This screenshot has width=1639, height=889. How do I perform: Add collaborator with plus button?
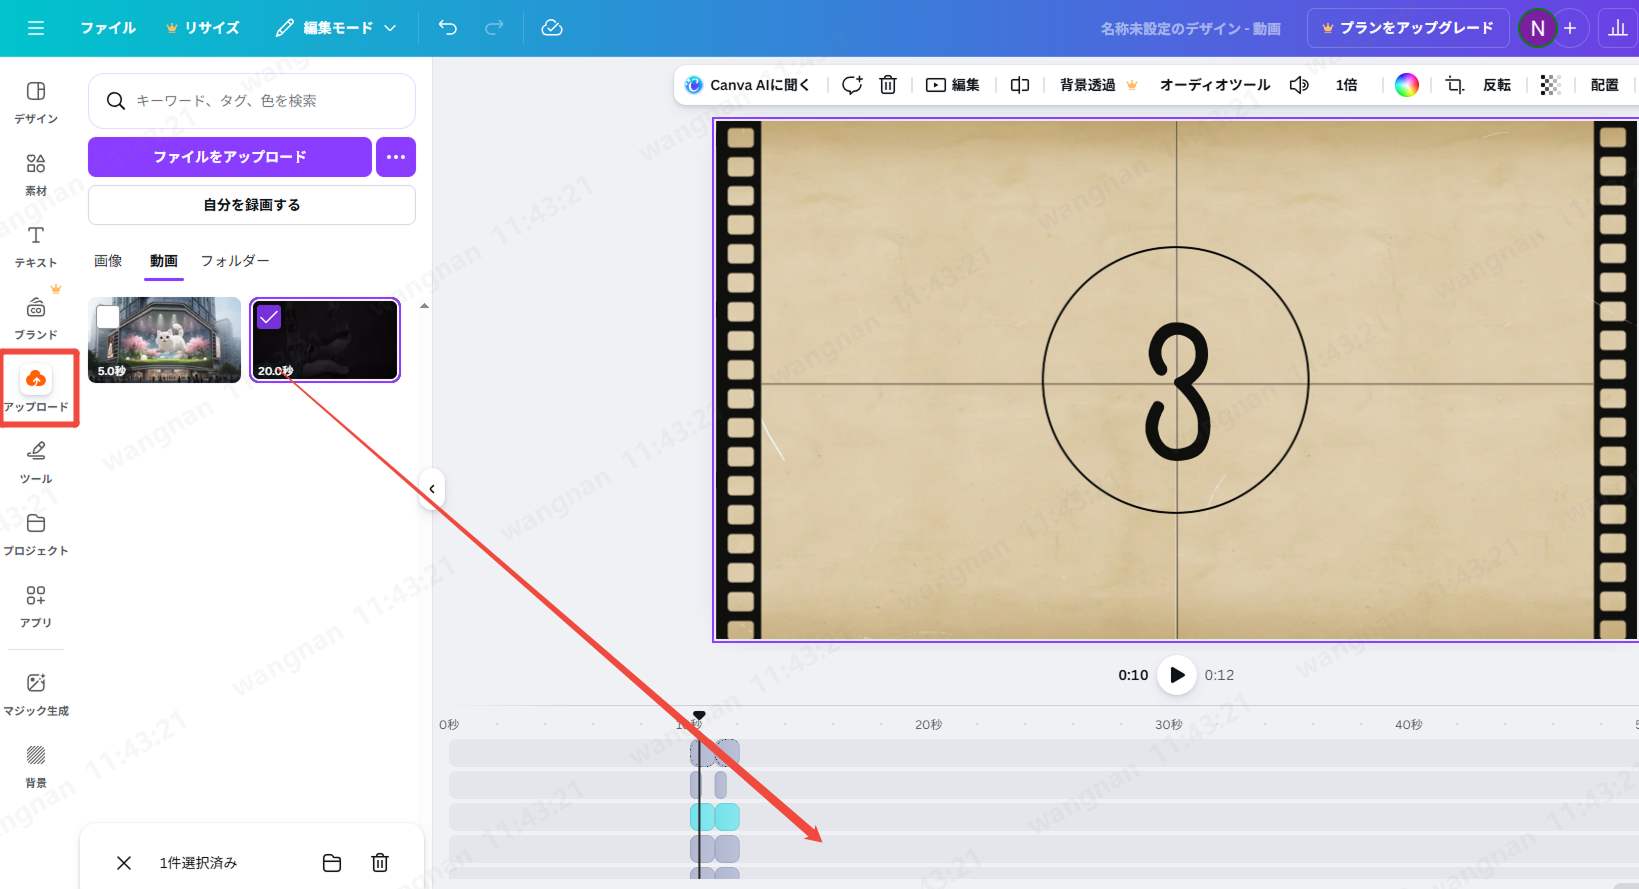[1570, 28]
